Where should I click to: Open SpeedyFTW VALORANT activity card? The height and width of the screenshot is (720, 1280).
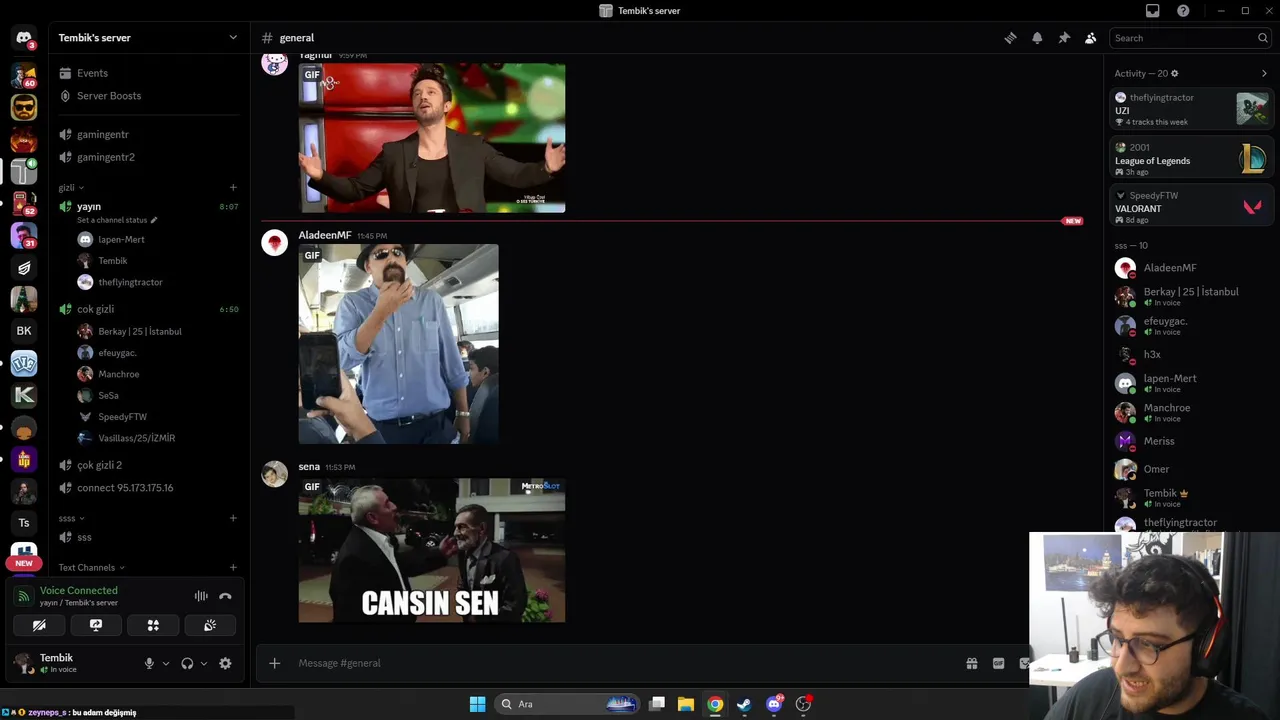click(1192, 207)
